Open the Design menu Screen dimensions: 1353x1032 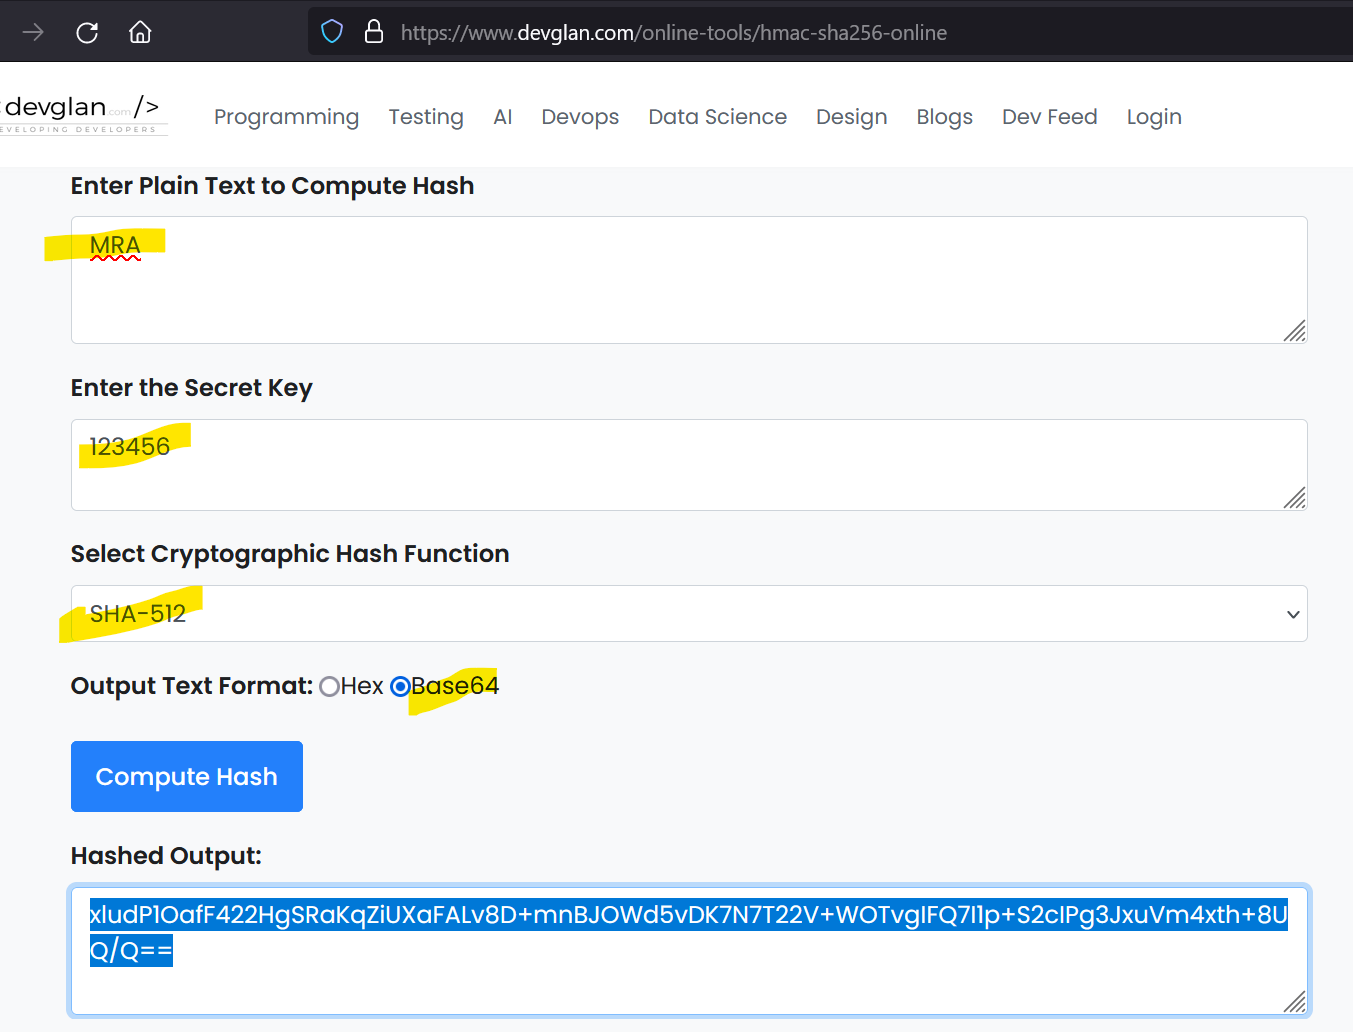(852, 117)
